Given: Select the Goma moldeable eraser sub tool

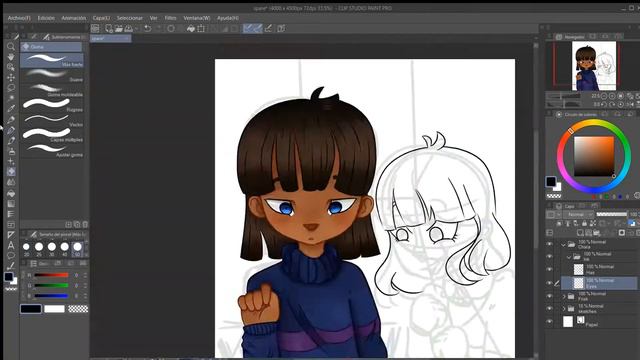Looking at the screenshot, I should (52, 90).
